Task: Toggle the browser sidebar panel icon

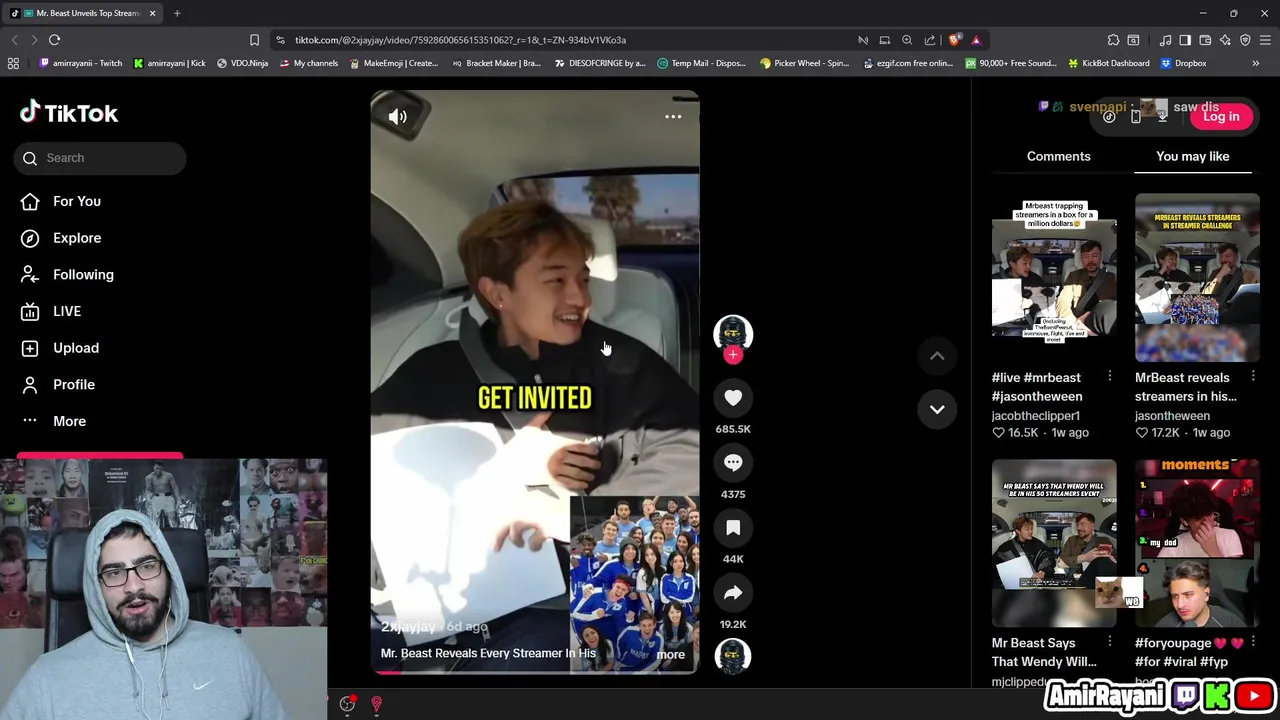Action: tap(1185, 40)
